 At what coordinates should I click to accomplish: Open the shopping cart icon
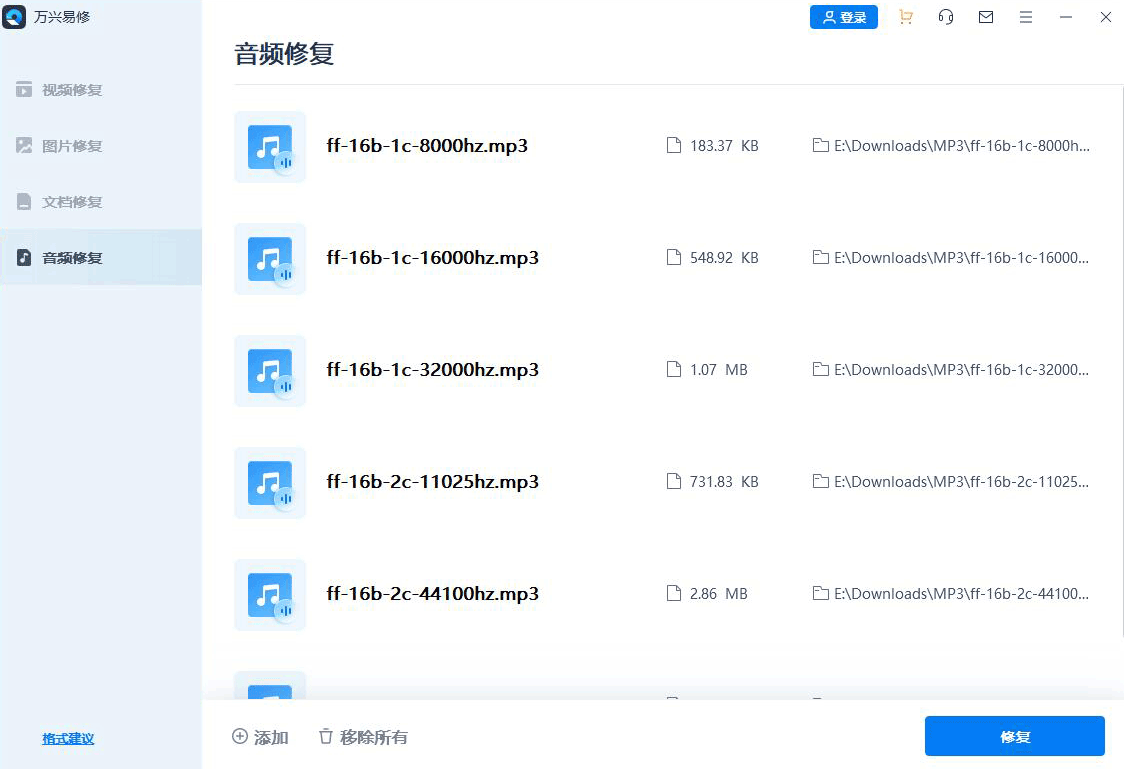(x=905, y=17)
